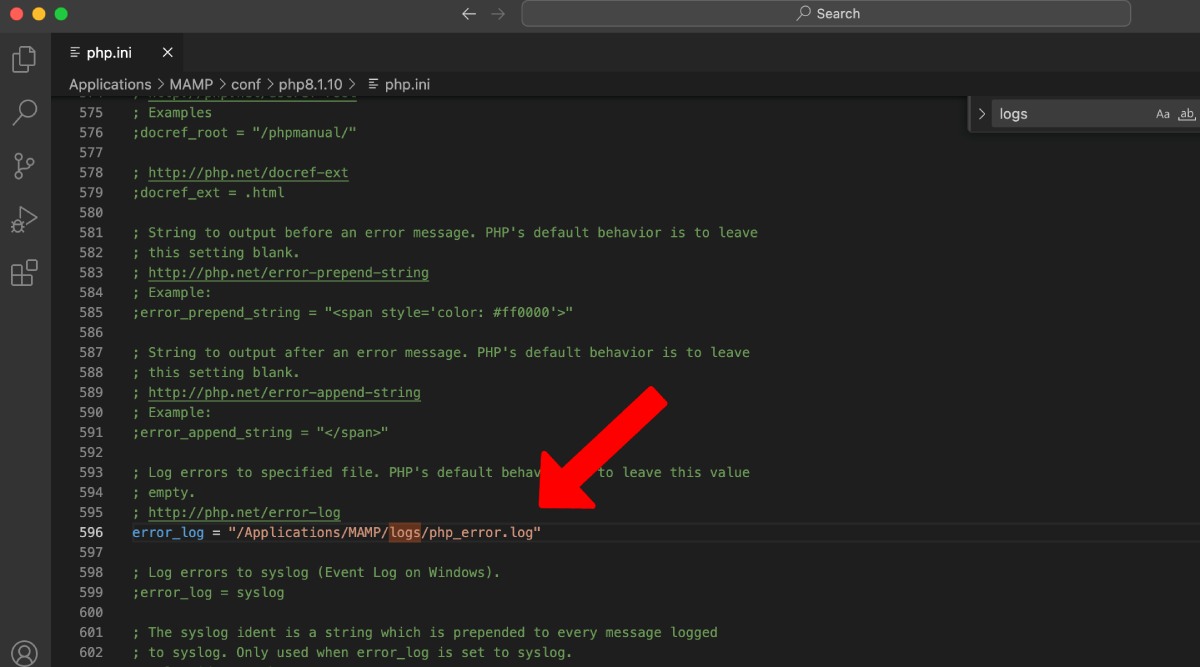Screen dimensions: 1200x667
Task: Go back with the left arrow
Action: [469, 14]
